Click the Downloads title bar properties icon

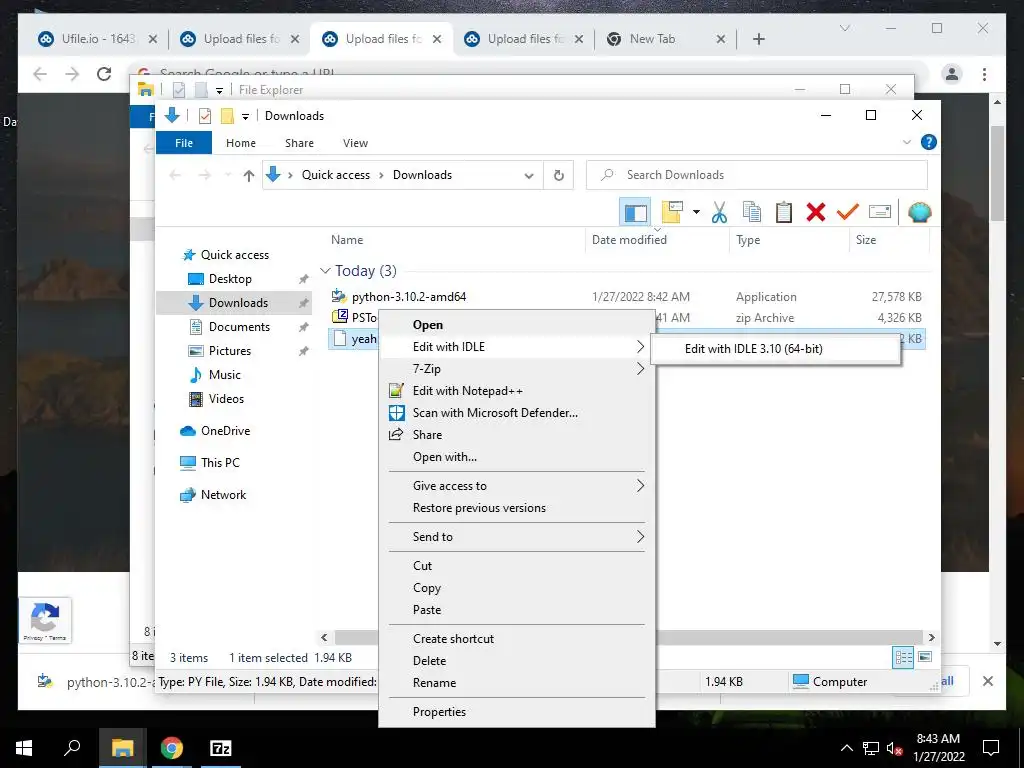click(x=205, y=116)
